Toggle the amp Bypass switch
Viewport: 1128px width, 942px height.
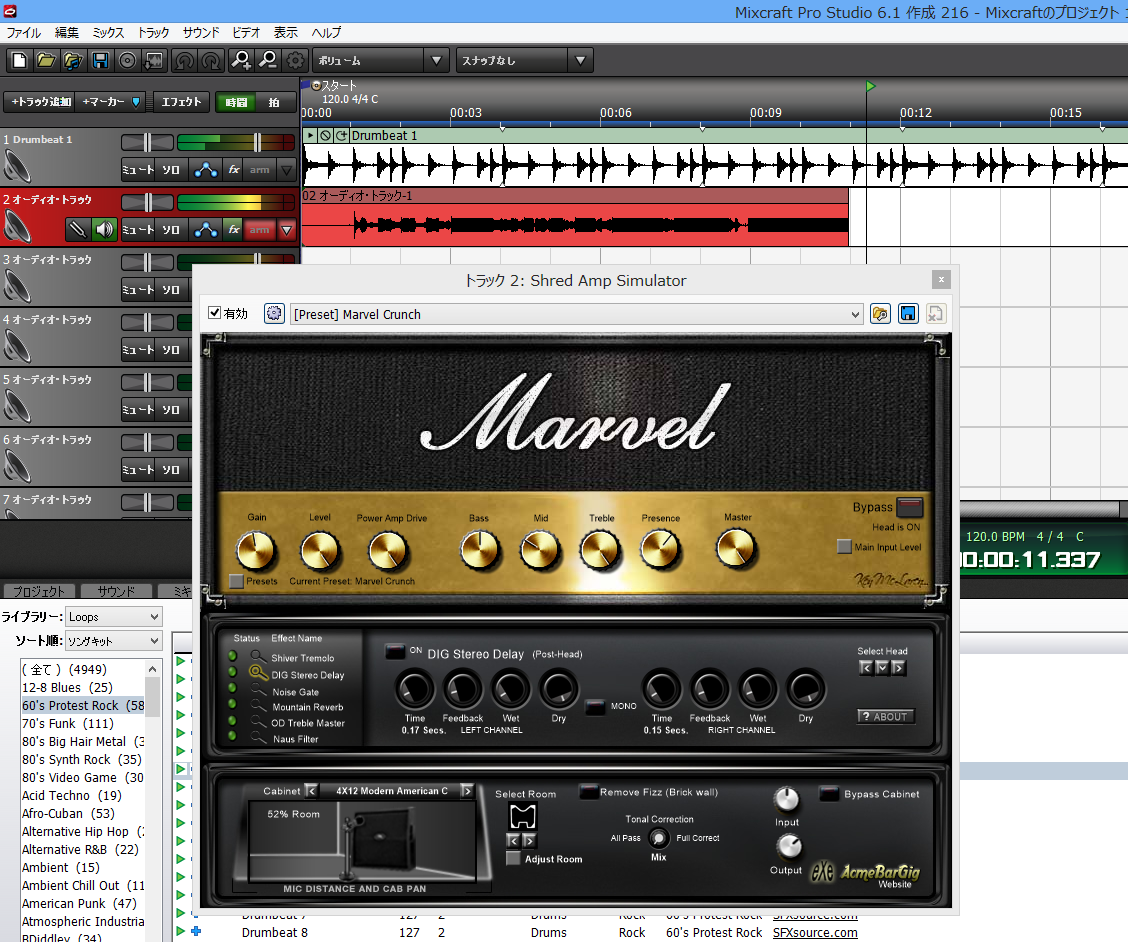909,507
